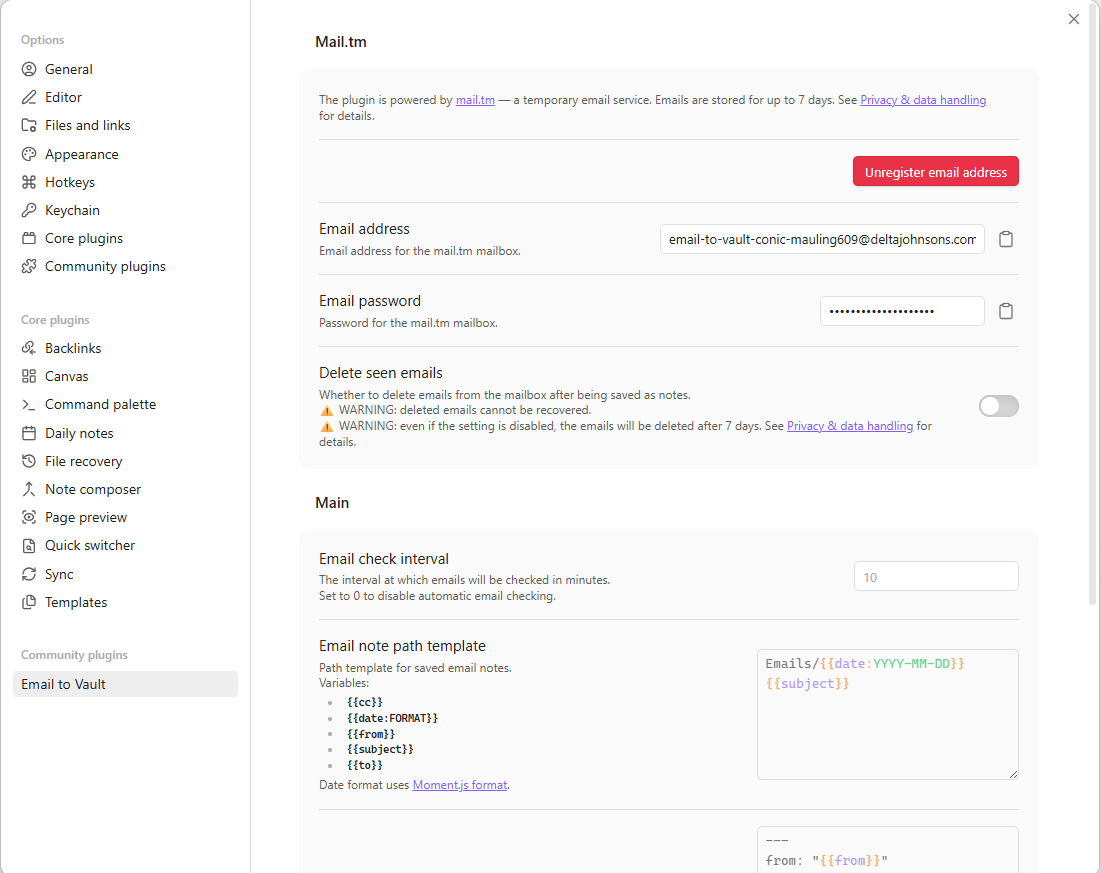Screen dimensions: 1101x873
Task: Click the Keychain key icon
Action: coord(29,210)
